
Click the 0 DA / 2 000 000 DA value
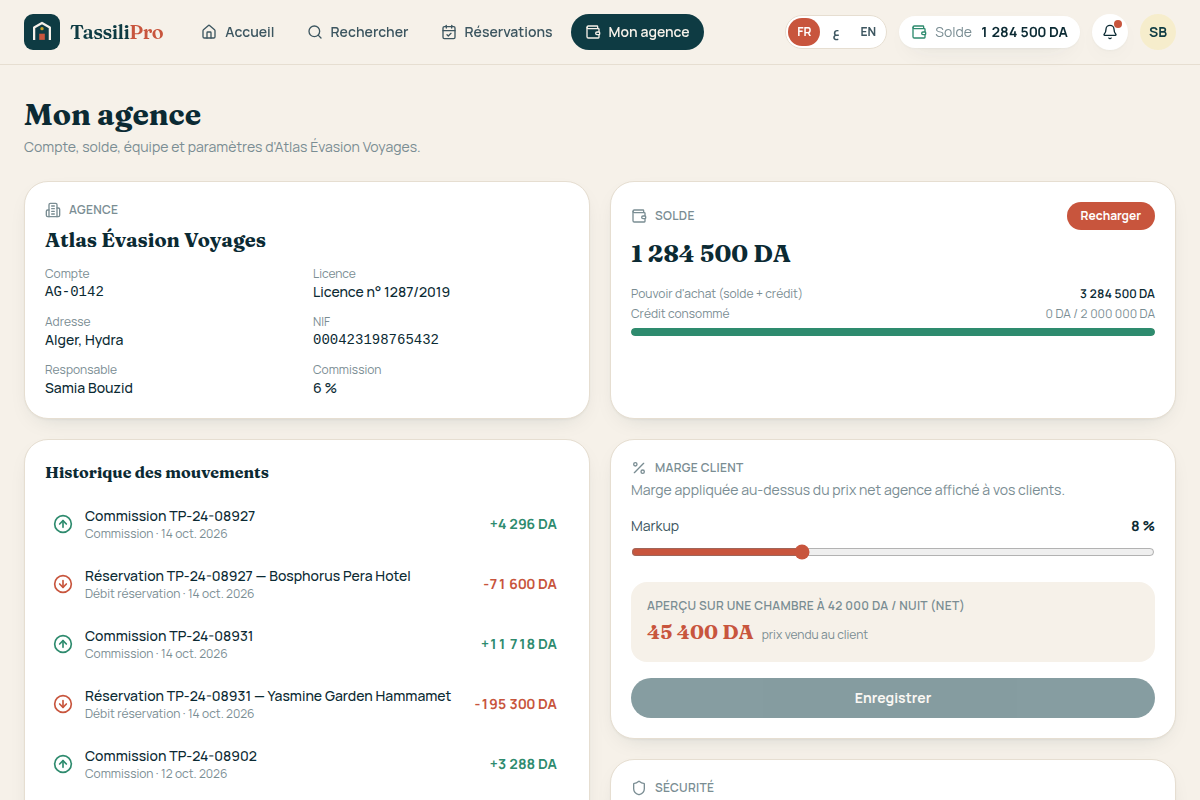coord(1100,314)
